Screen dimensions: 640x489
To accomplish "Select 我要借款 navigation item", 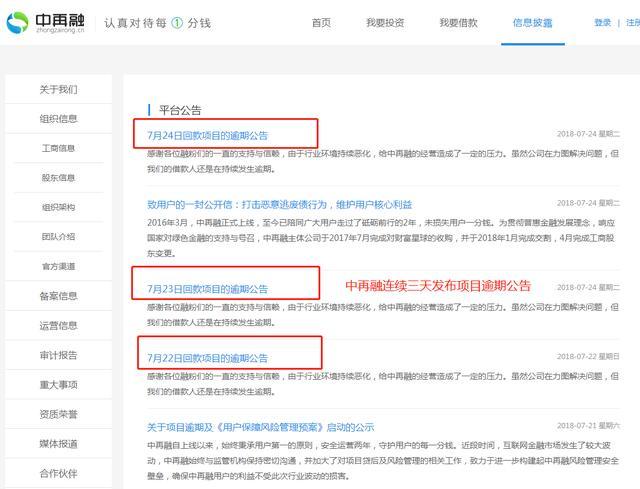I will (458, 23).
